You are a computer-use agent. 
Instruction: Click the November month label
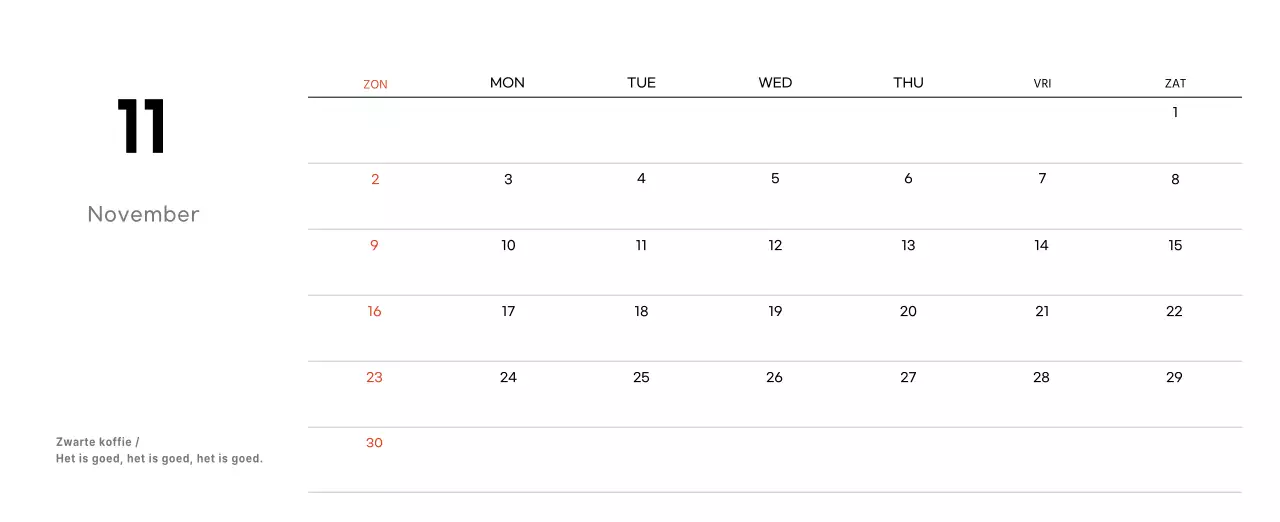(x=143, y=214)
